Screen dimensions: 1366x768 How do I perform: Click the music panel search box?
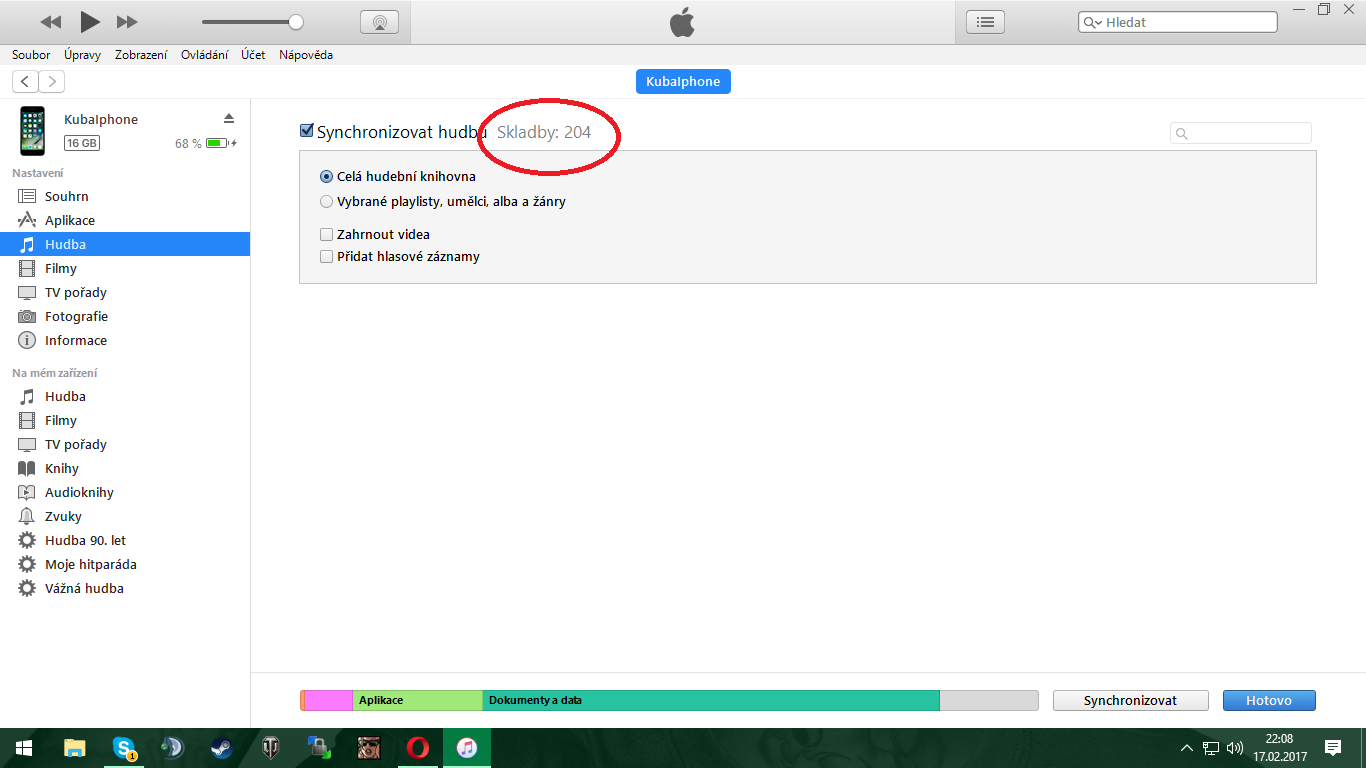pyautogui.click(x=1240, y=133)
